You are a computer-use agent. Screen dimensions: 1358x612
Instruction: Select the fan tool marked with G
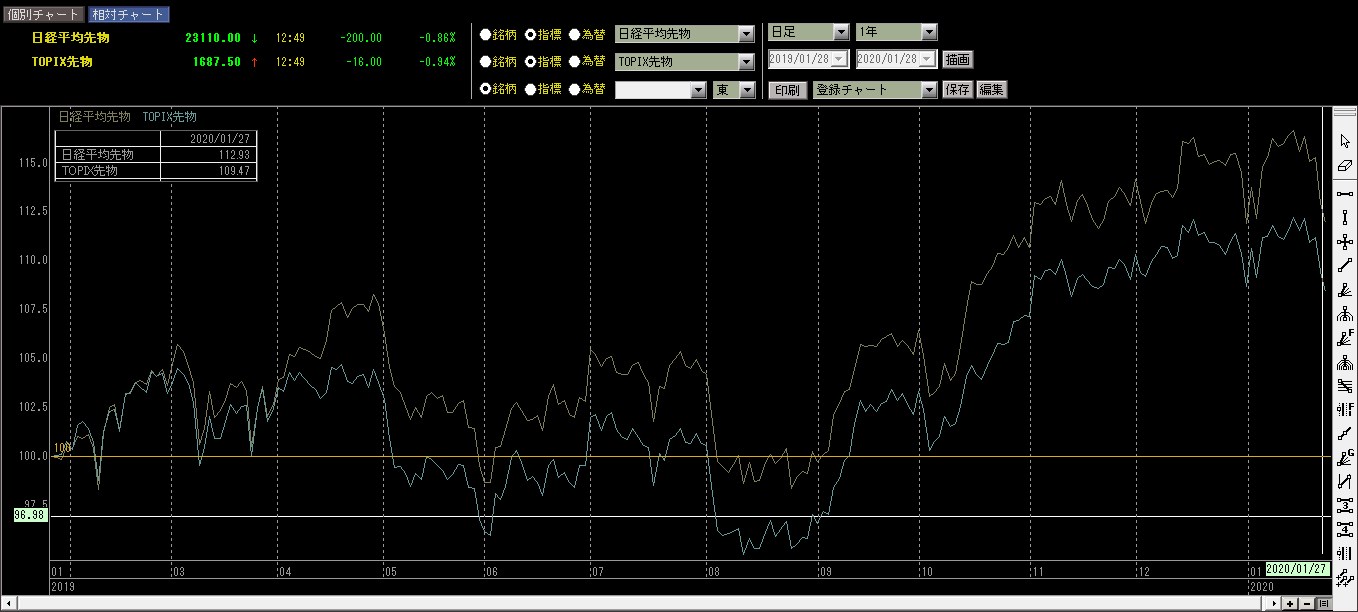[x=1345, y=457]
